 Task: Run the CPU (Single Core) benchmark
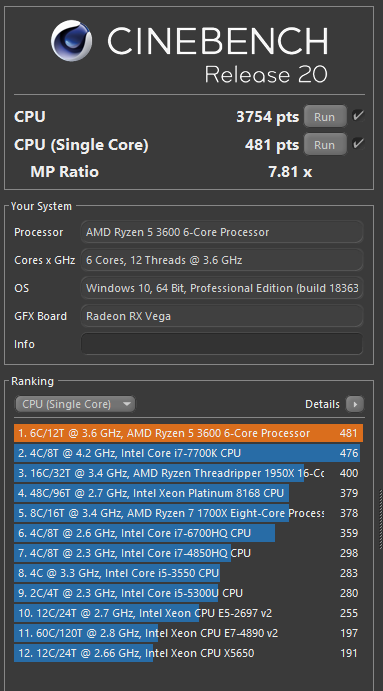325,145
